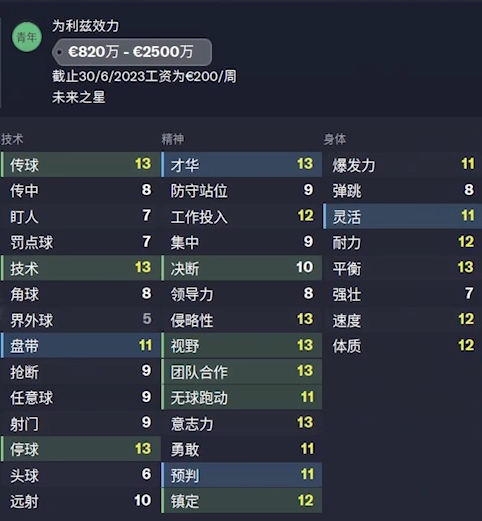Click the 身体 column heading

335,139
